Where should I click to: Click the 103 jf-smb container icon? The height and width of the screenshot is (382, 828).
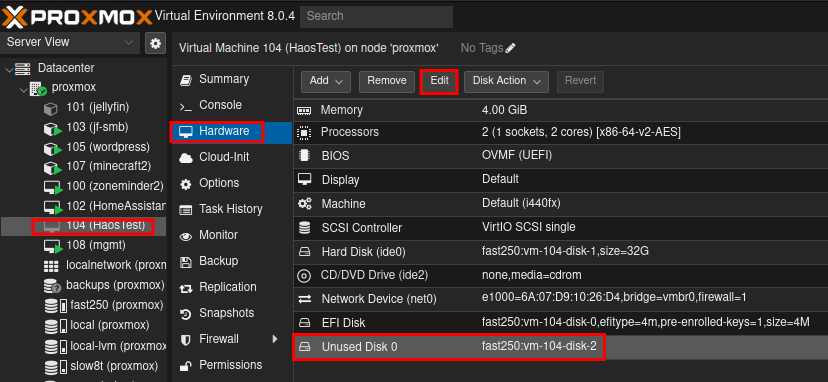coord(53,128)
